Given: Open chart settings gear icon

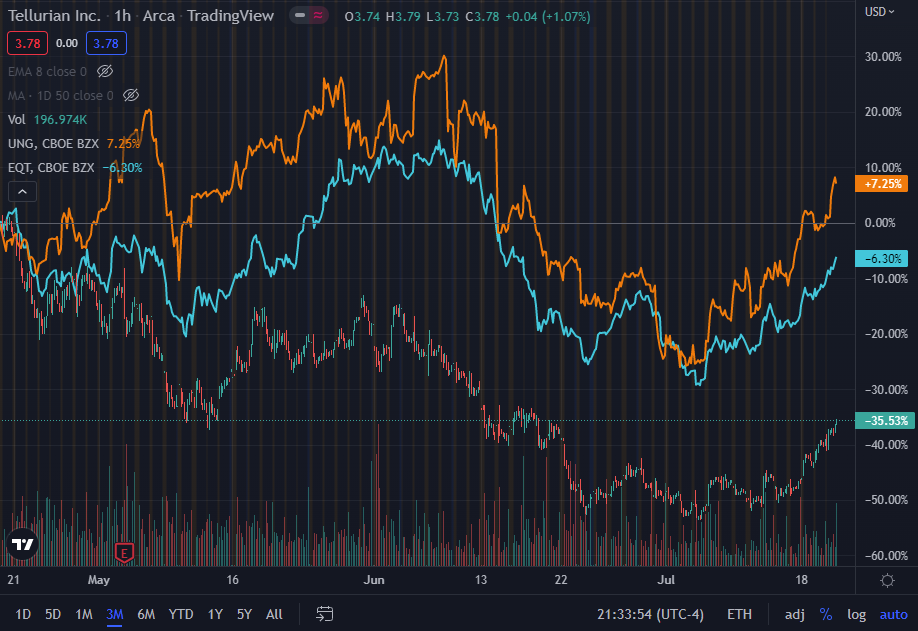Looking at the screenshot, I should (x=887, y=580).
